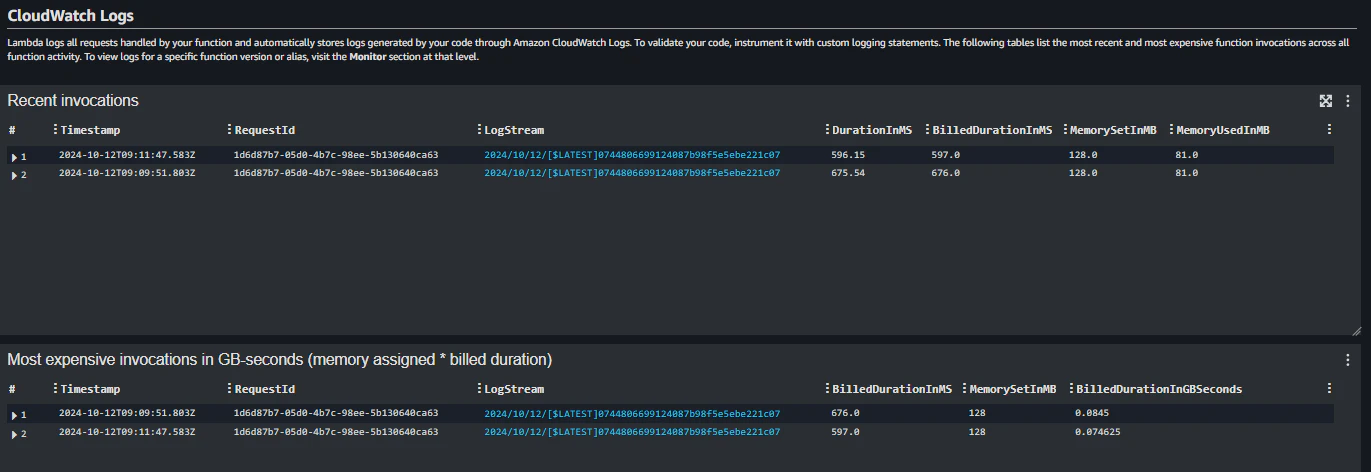Expand row 1 in Recent invocations table
1371x472 pixels.
14,157
